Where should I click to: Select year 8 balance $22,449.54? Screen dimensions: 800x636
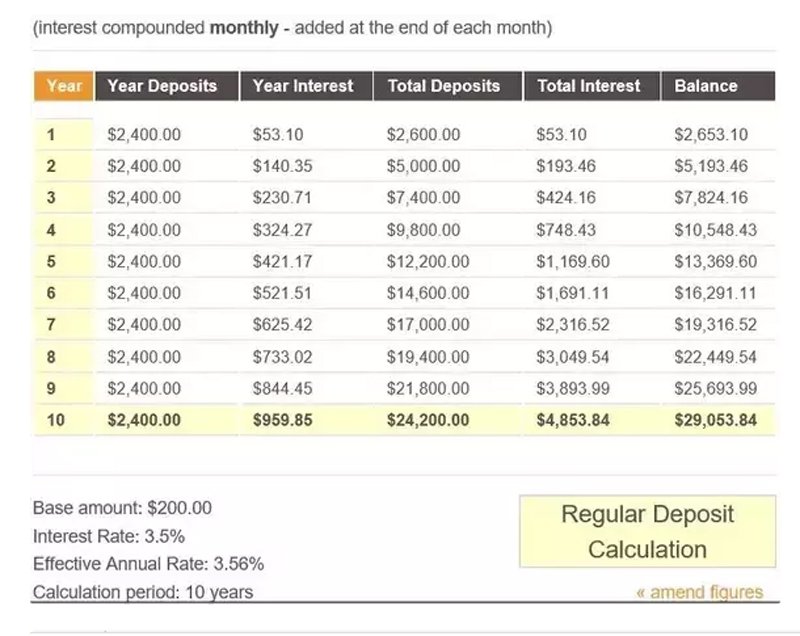click(715, 357)
